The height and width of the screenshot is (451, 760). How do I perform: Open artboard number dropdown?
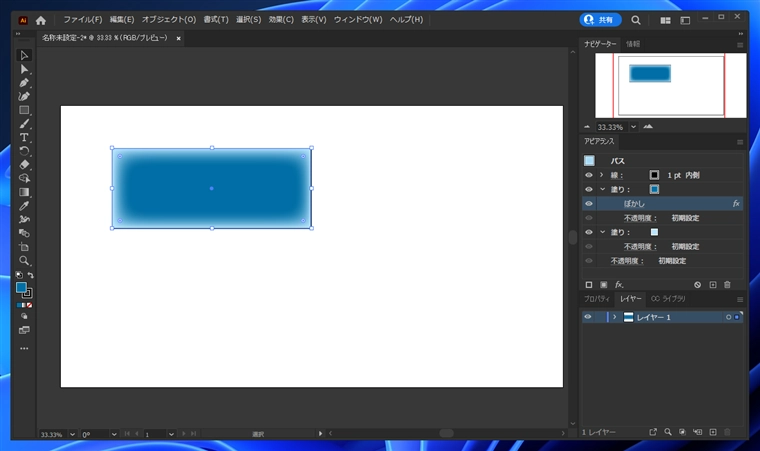[171, 434]
